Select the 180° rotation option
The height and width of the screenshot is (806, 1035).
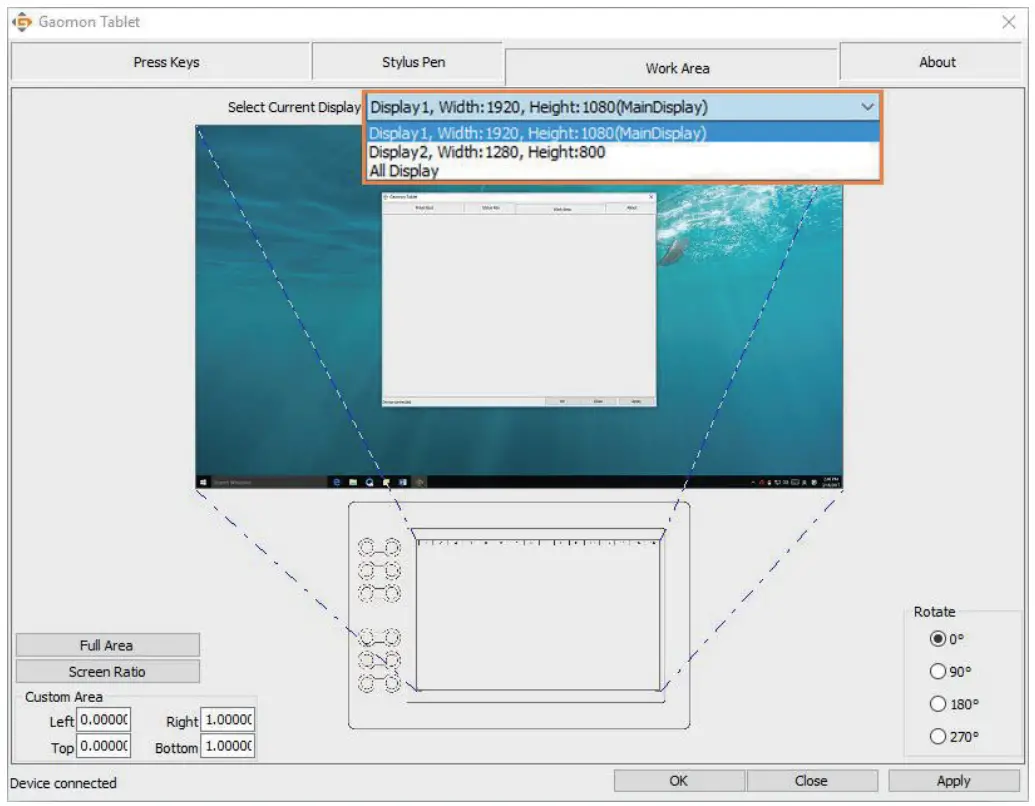tap(938, 704)
